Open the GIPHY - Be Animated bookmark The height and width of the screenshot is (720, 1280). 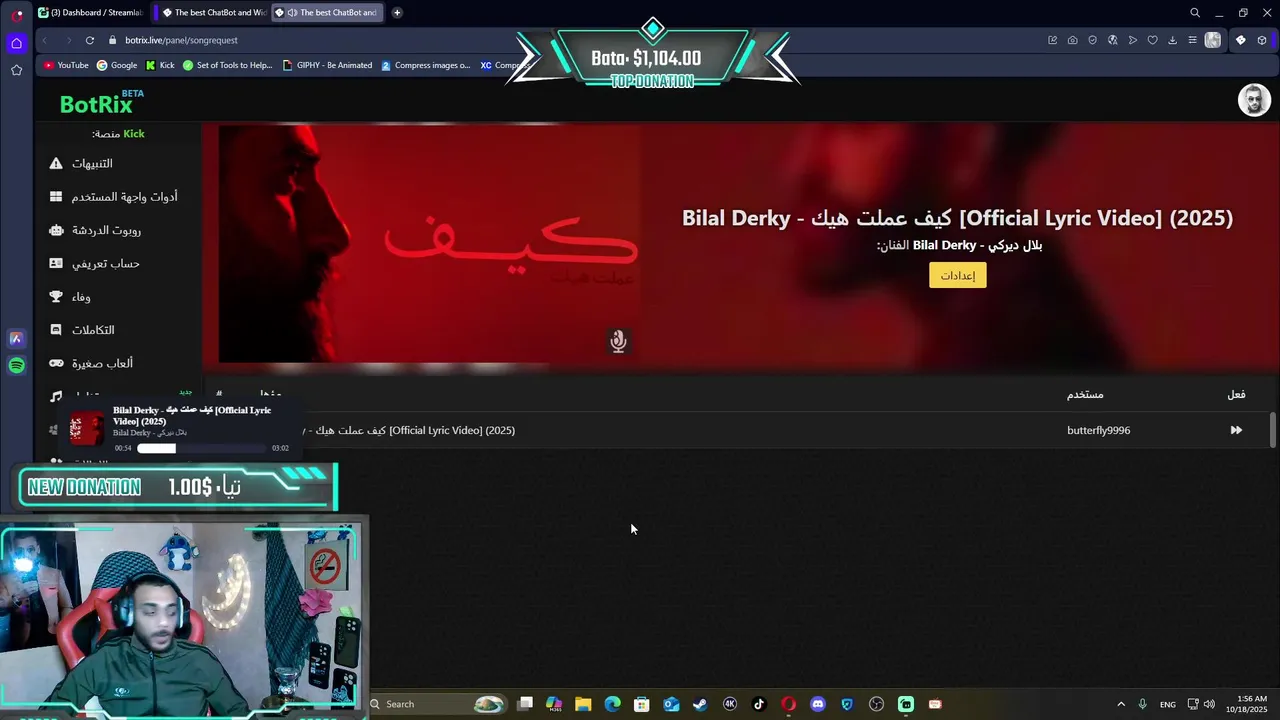pyautogui.click(x=328, y=65)
